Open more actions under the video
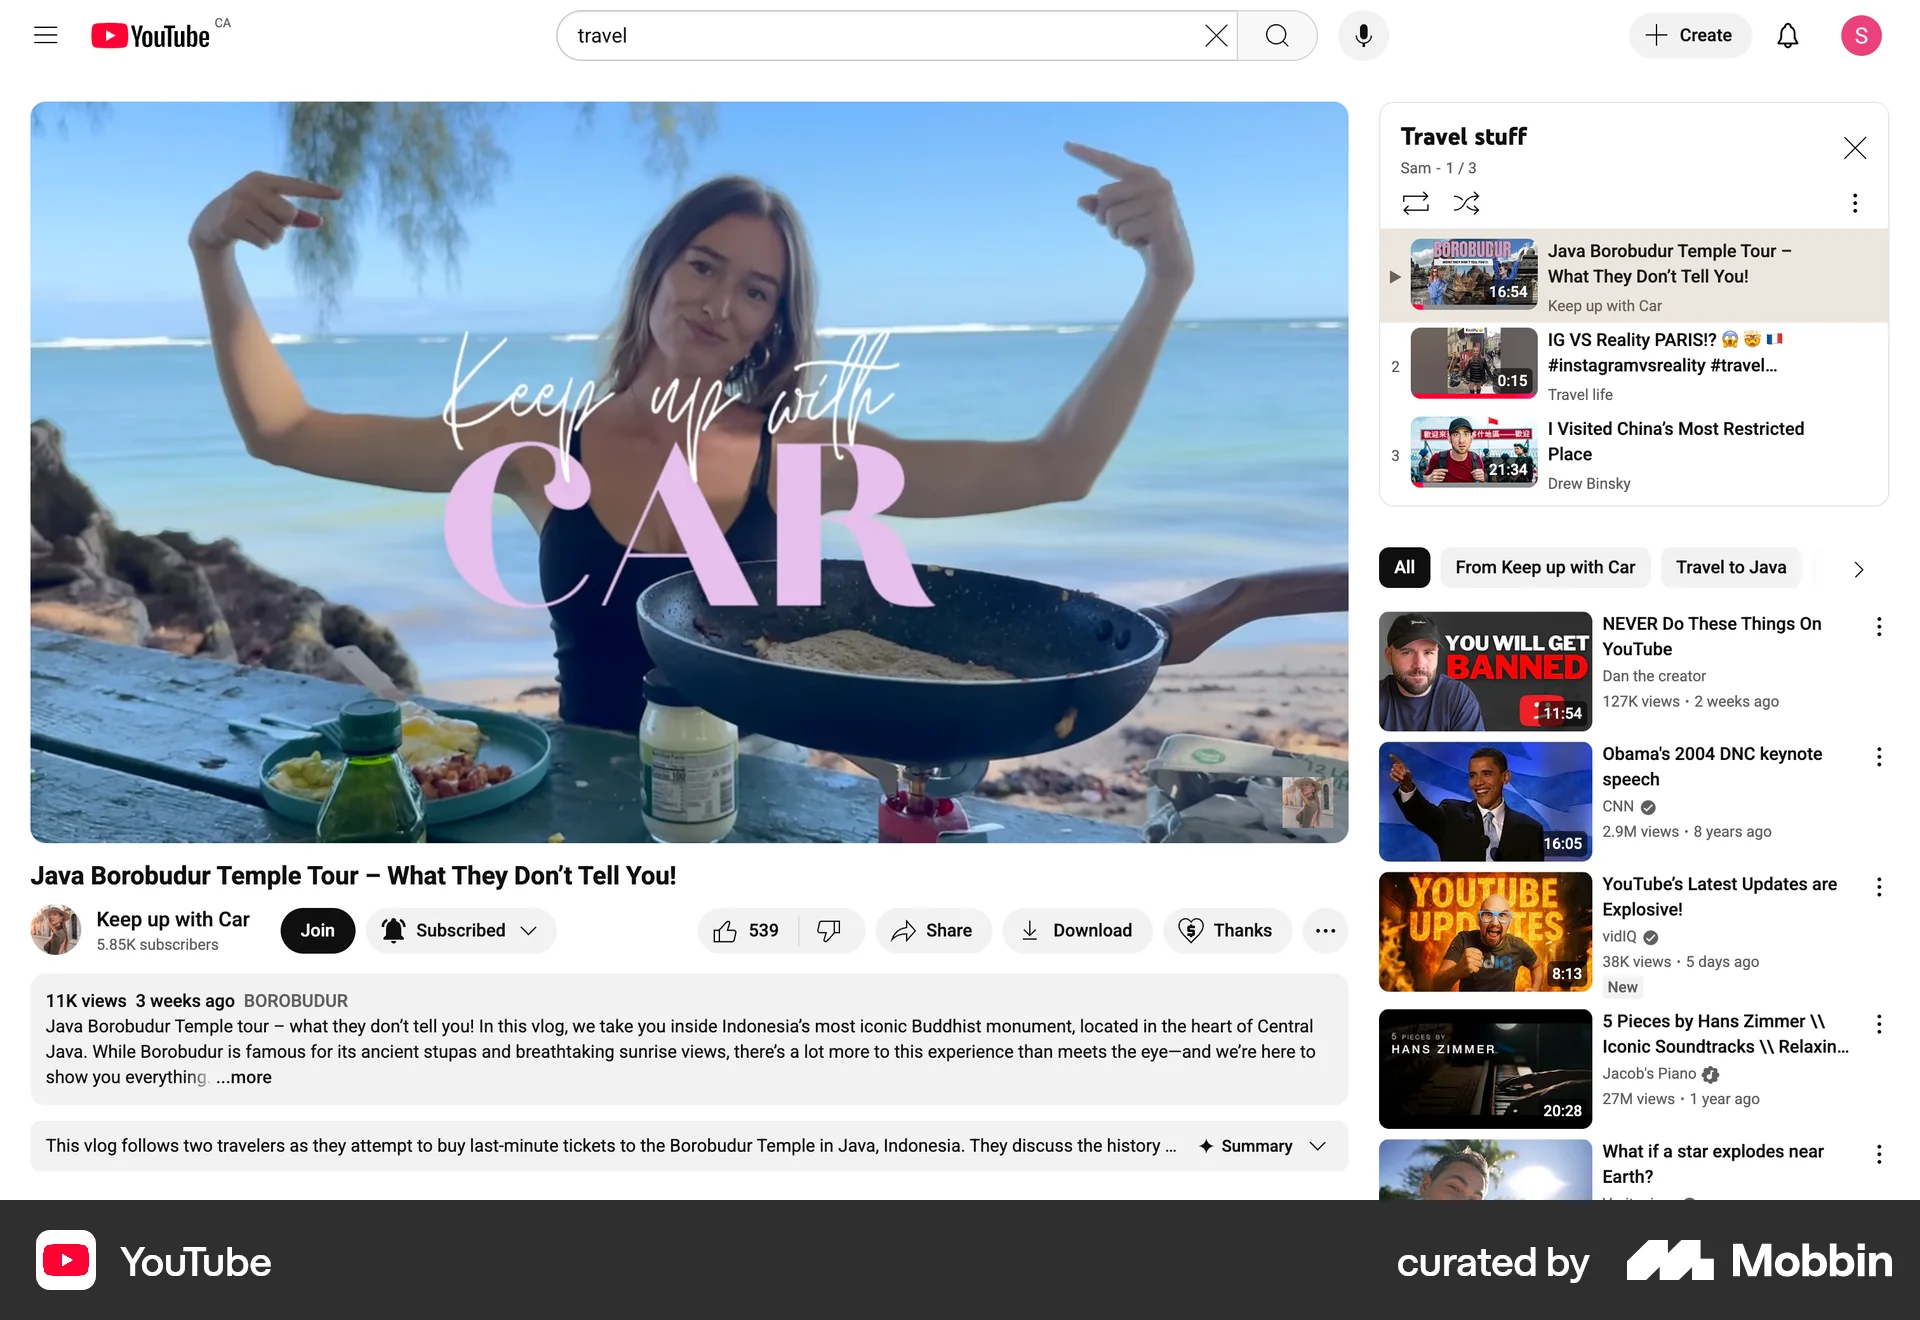 [1324, 930]
